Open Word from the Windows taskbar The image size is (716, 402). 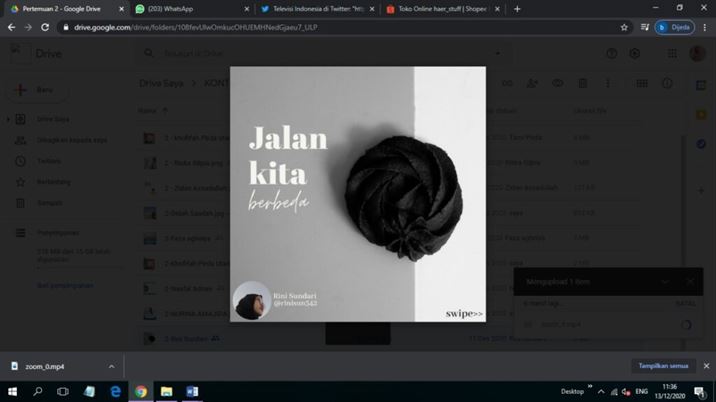point(192,392)
